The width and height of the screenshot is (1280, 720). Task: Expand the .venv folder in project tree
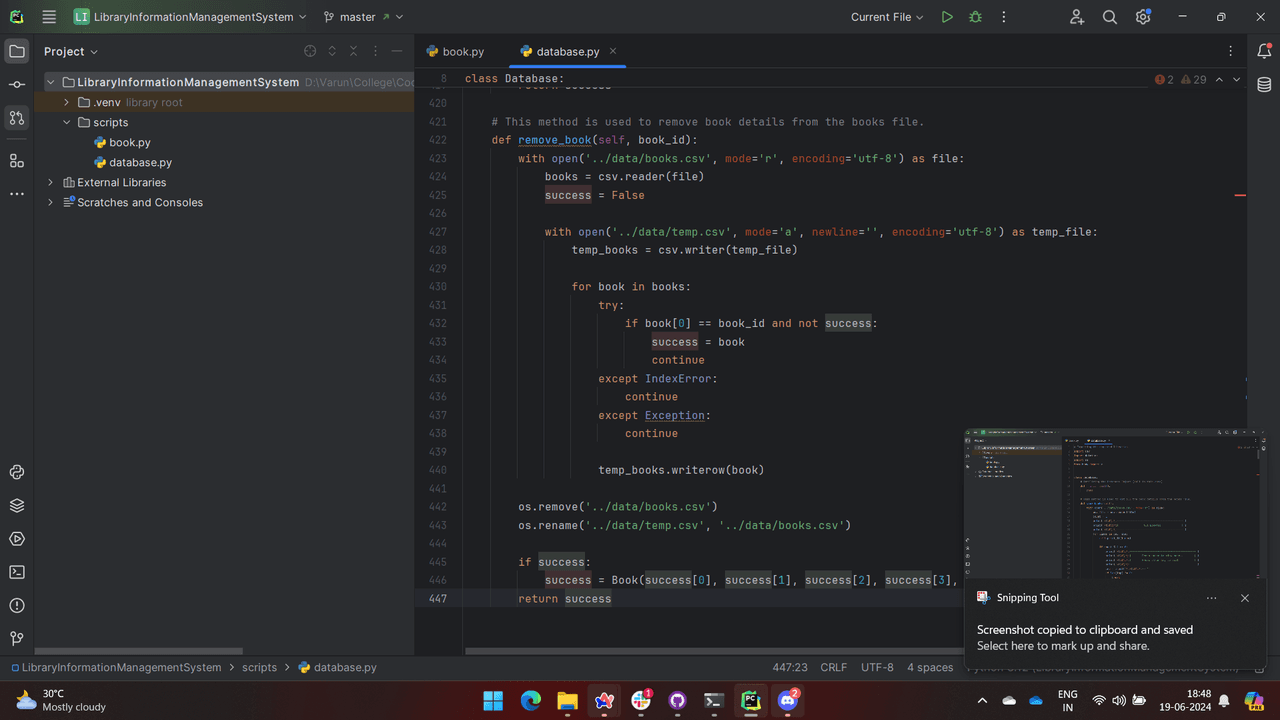click(x=67, y=102)
